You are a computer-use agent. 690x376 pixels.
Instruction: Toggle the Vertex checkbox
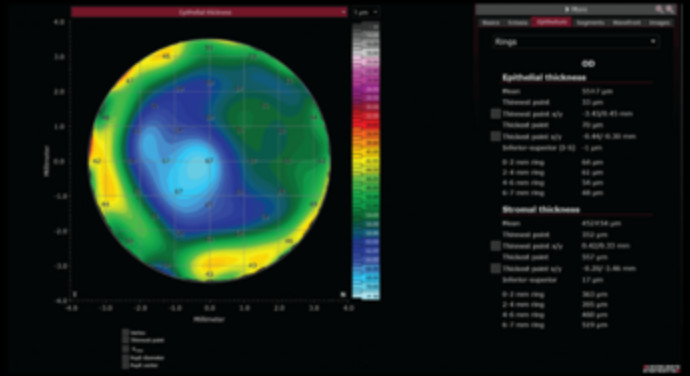[x=126, y=333]
